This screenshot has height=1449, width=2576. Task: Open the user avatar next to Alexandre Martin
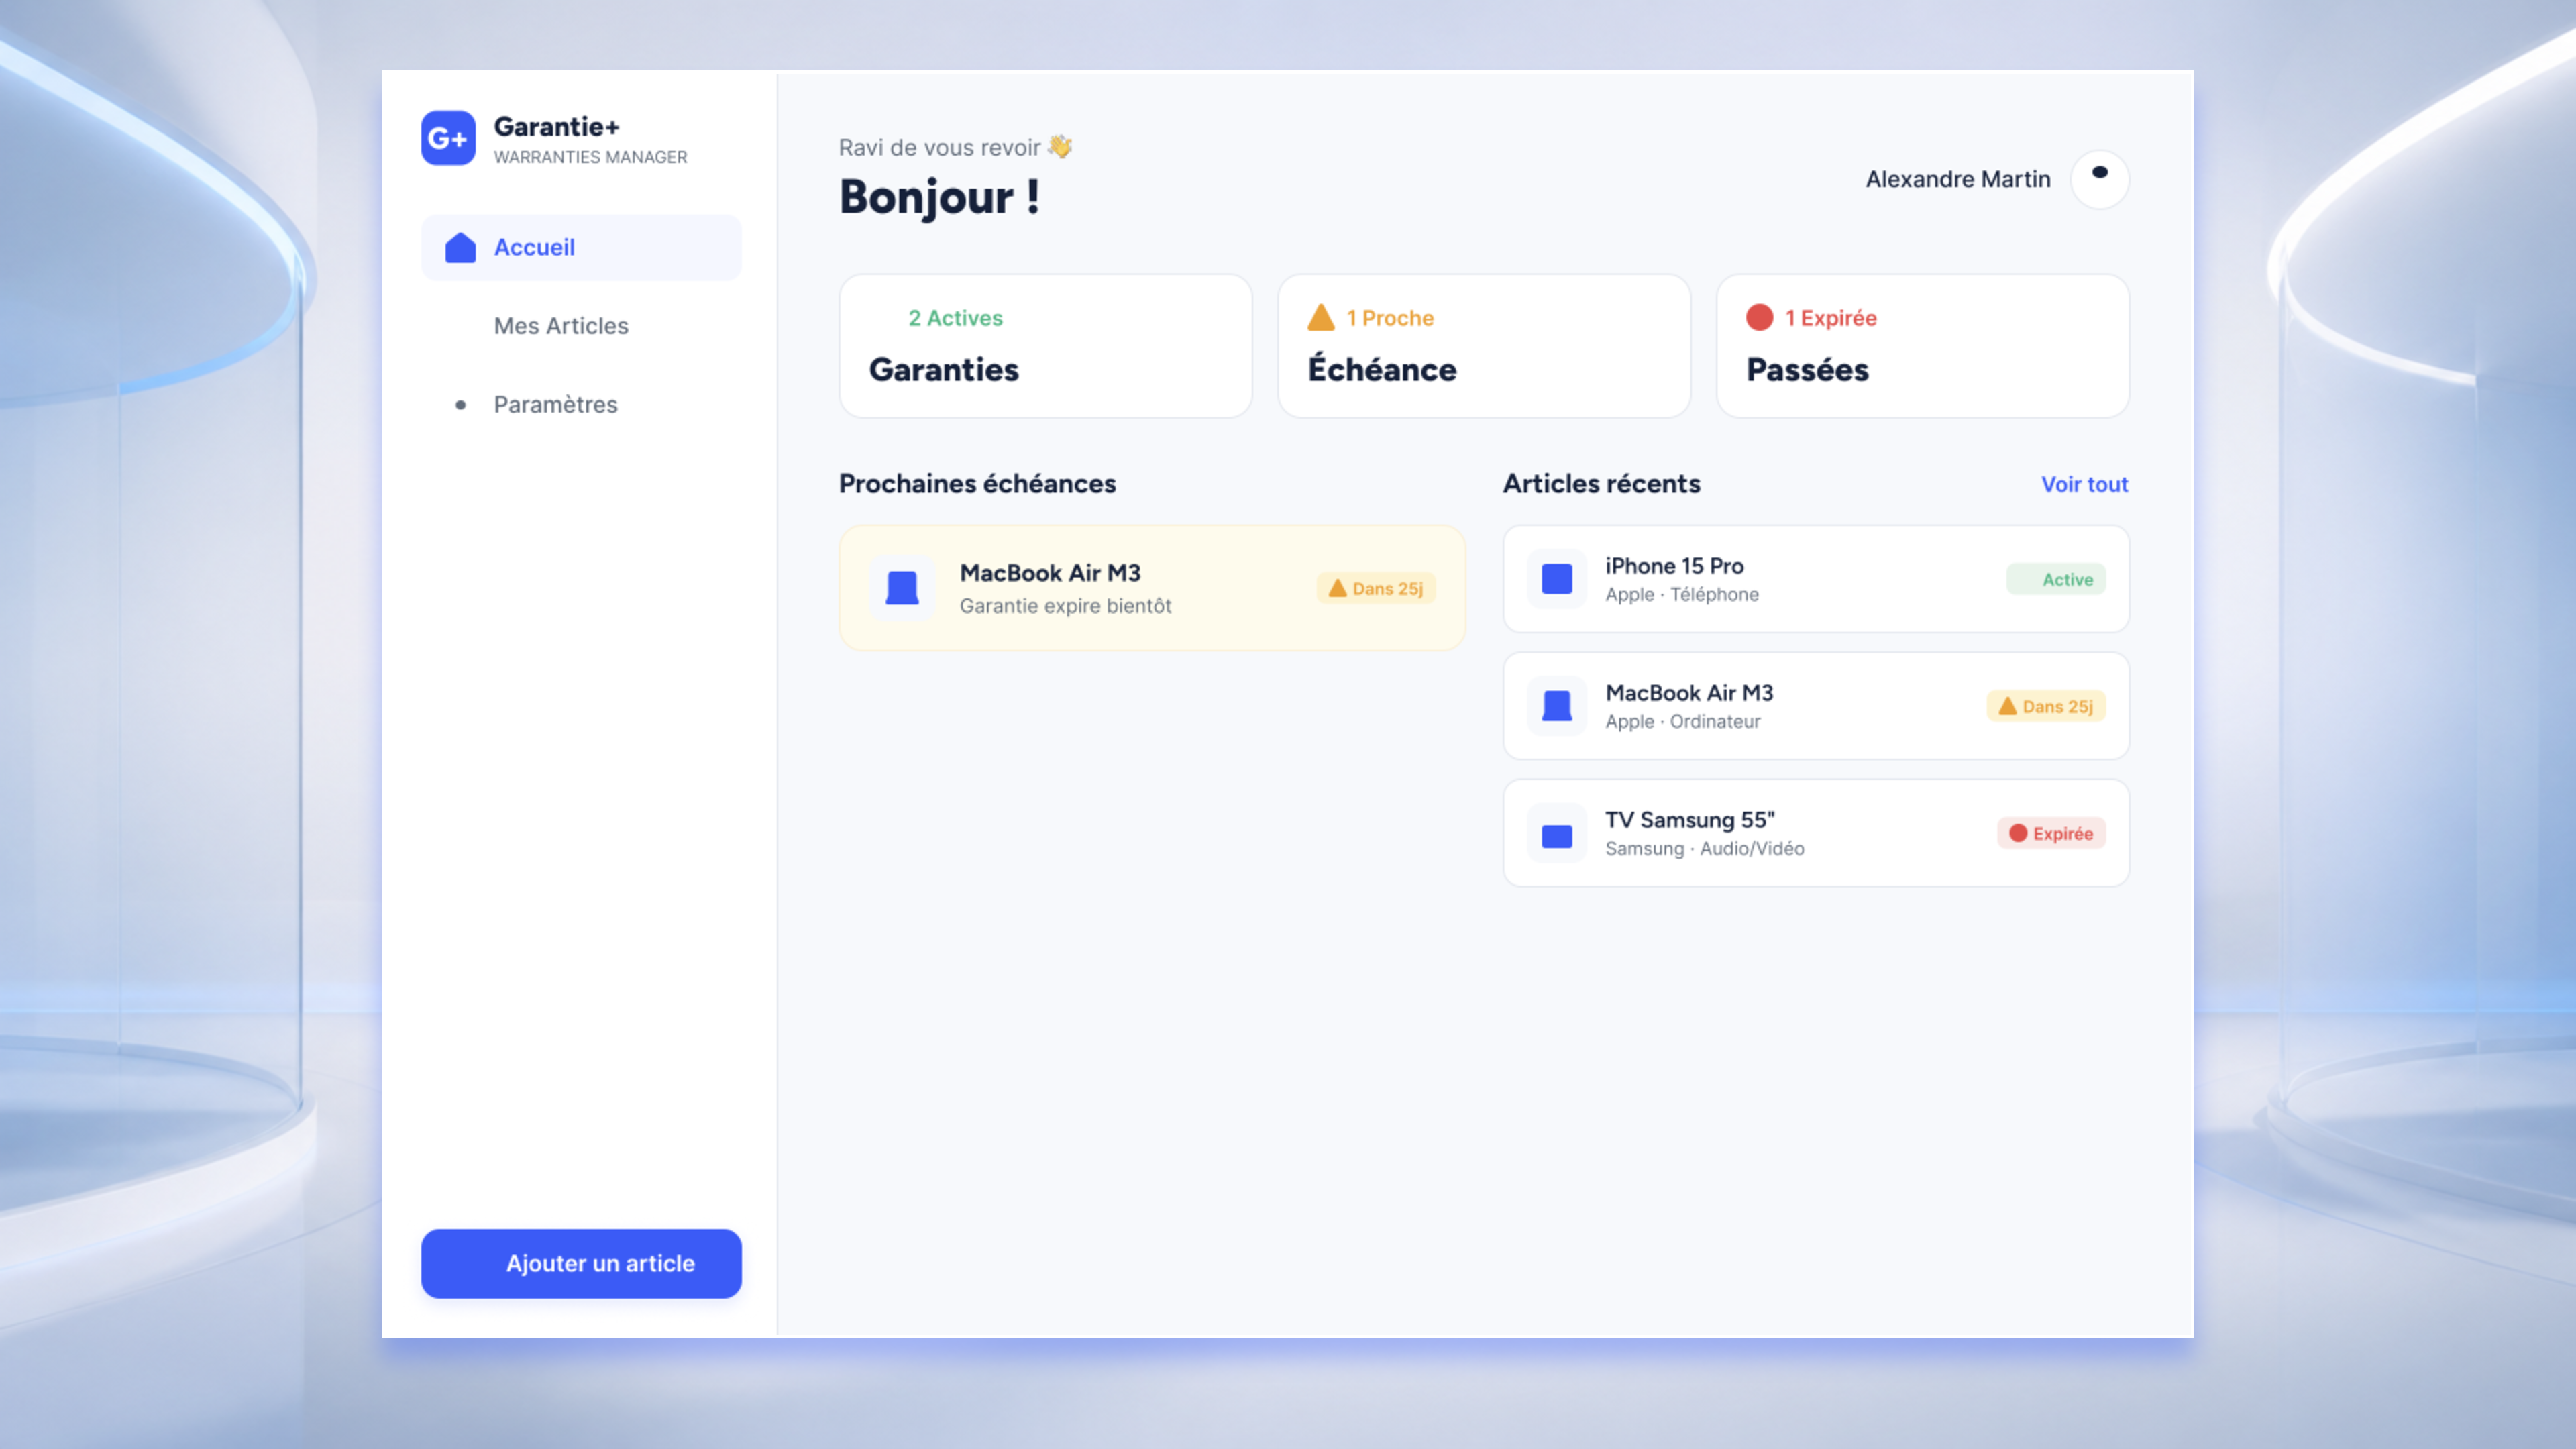2099,179
